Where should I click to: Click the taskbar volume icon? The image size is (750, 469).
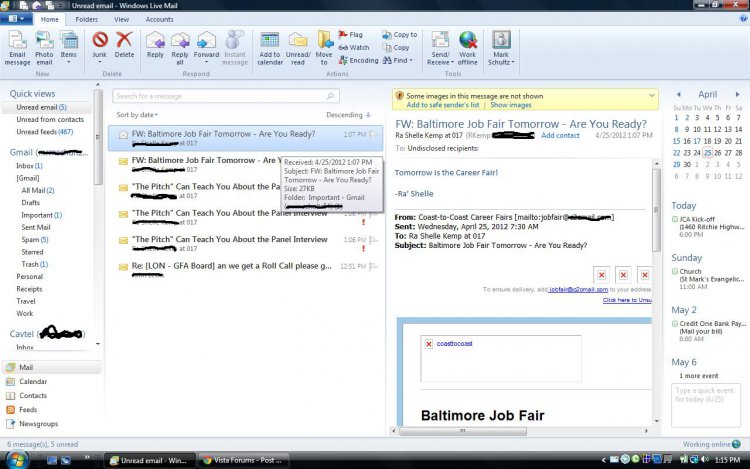click(704, 460)
